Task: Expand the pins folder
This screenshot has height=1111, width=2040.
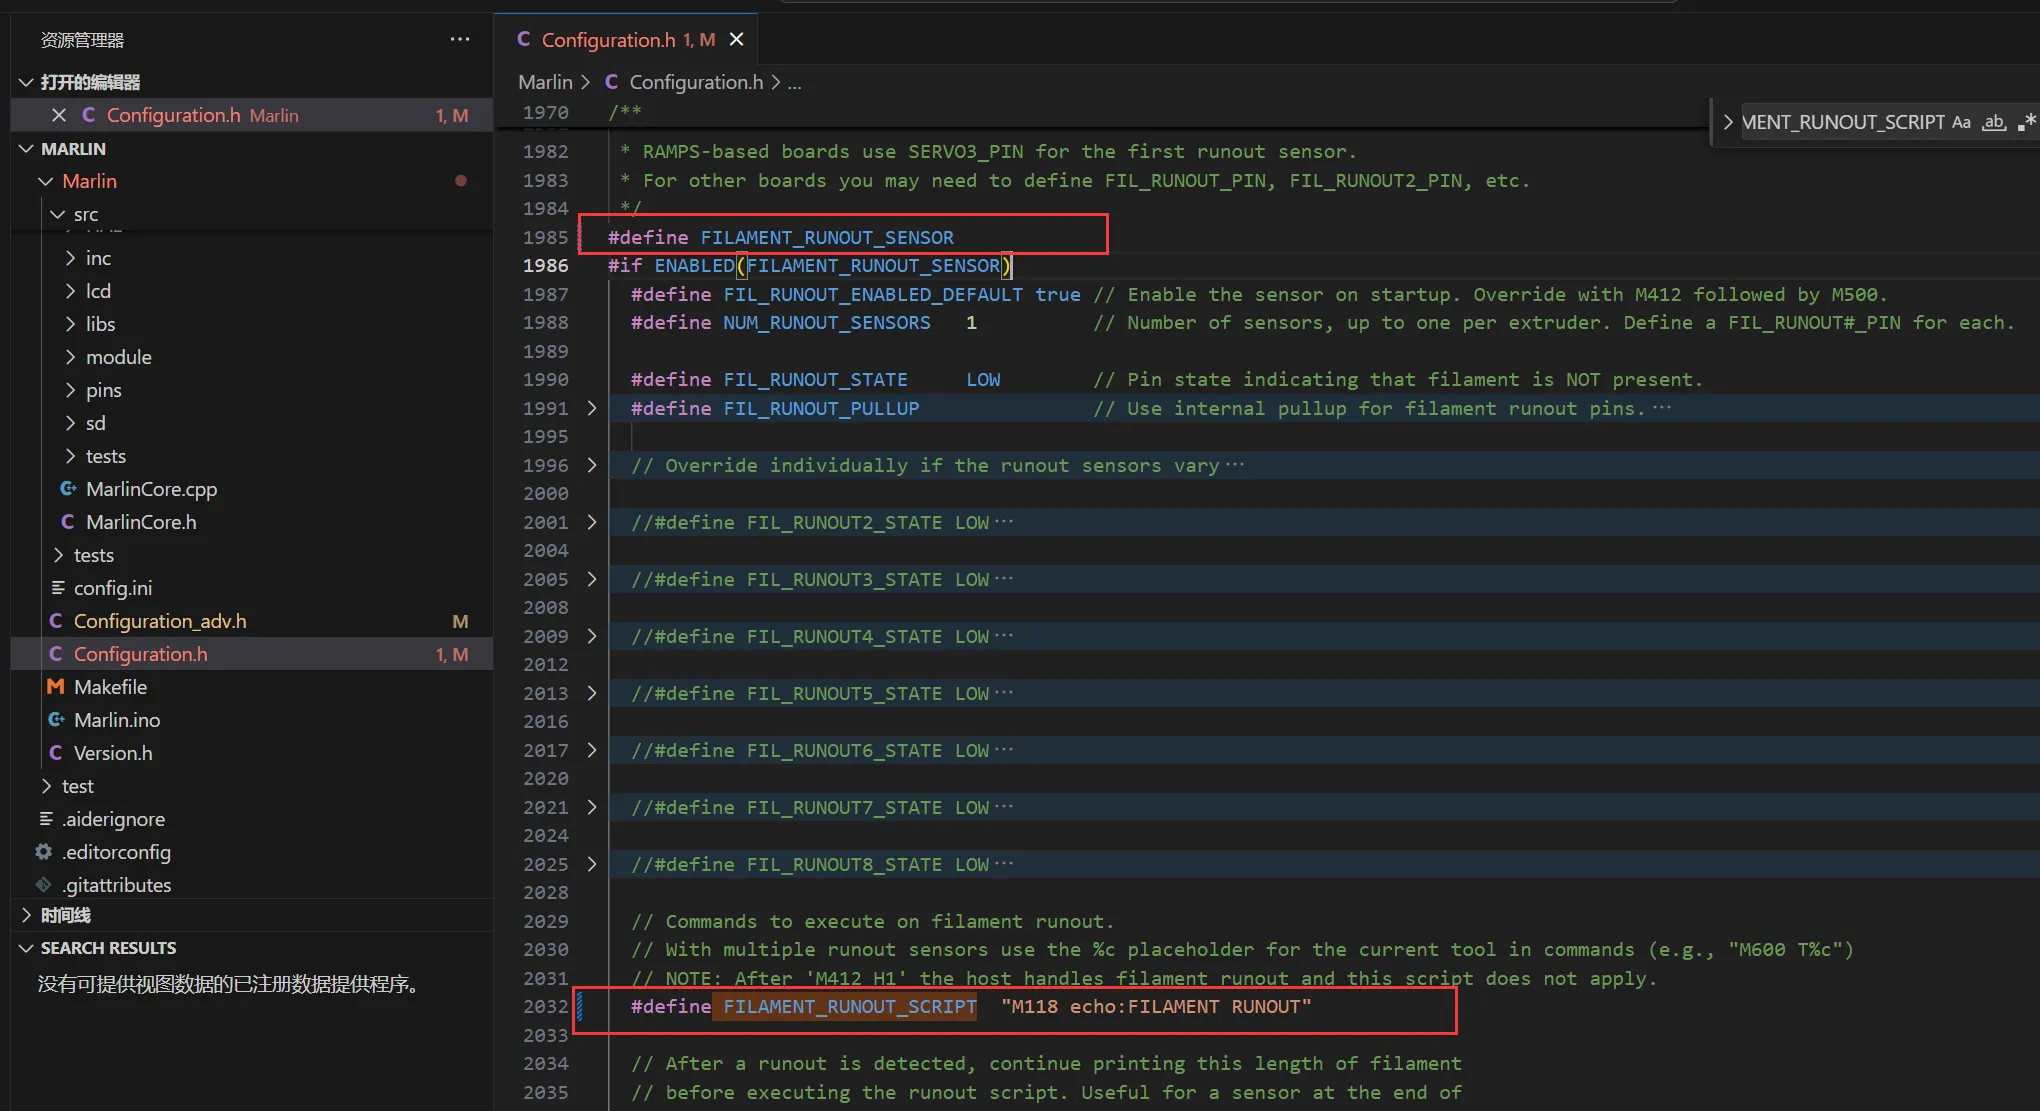Action: point(103,390)
